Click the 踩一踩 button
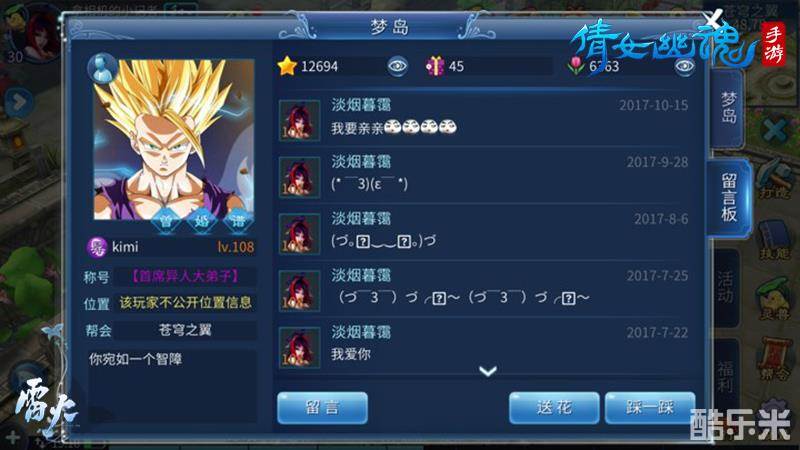This screenshot has width=800, height=450. point(650,408)
